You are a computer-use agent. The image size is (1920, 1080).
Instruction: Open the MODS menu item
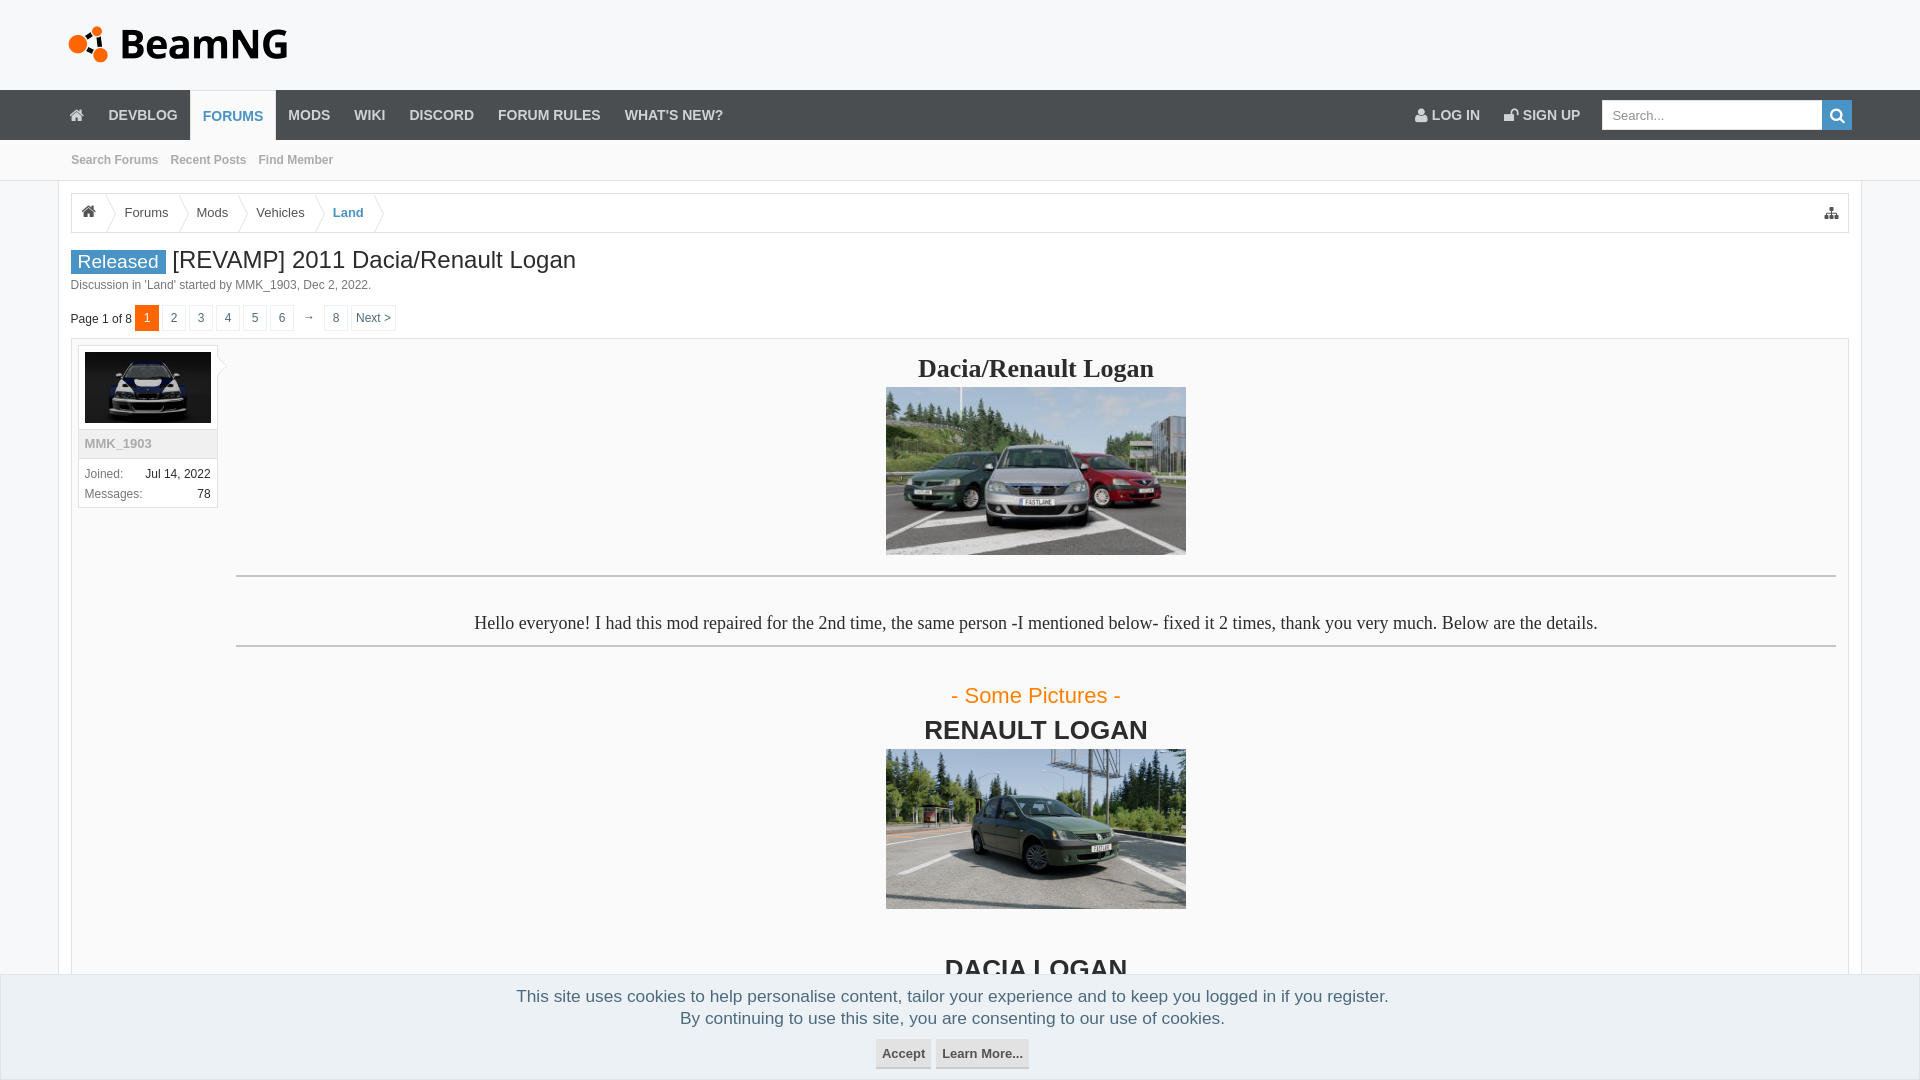[309, 115]
